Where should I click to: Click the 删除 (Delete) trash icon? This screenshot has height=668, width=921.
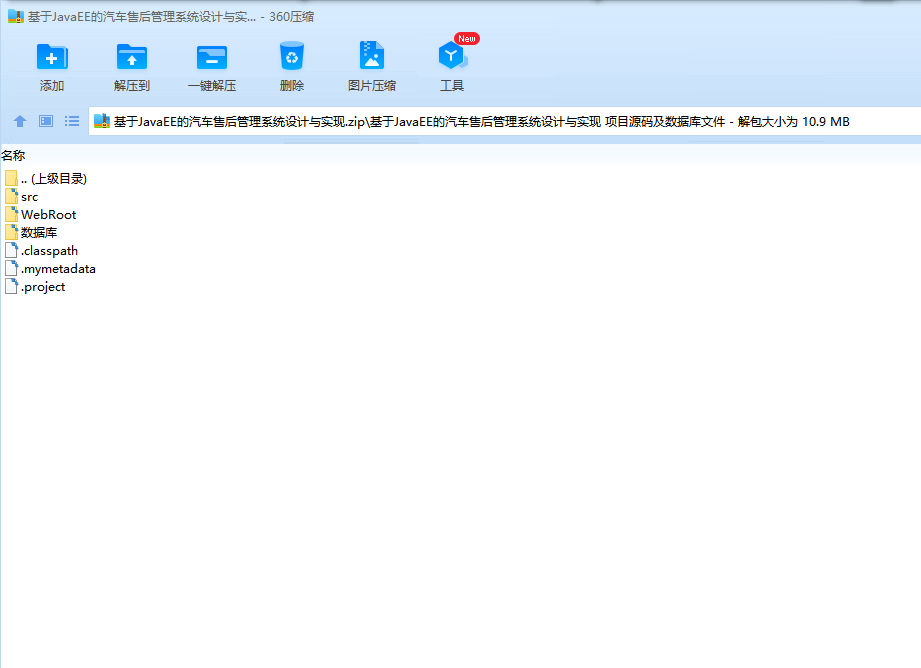point(291,56)
